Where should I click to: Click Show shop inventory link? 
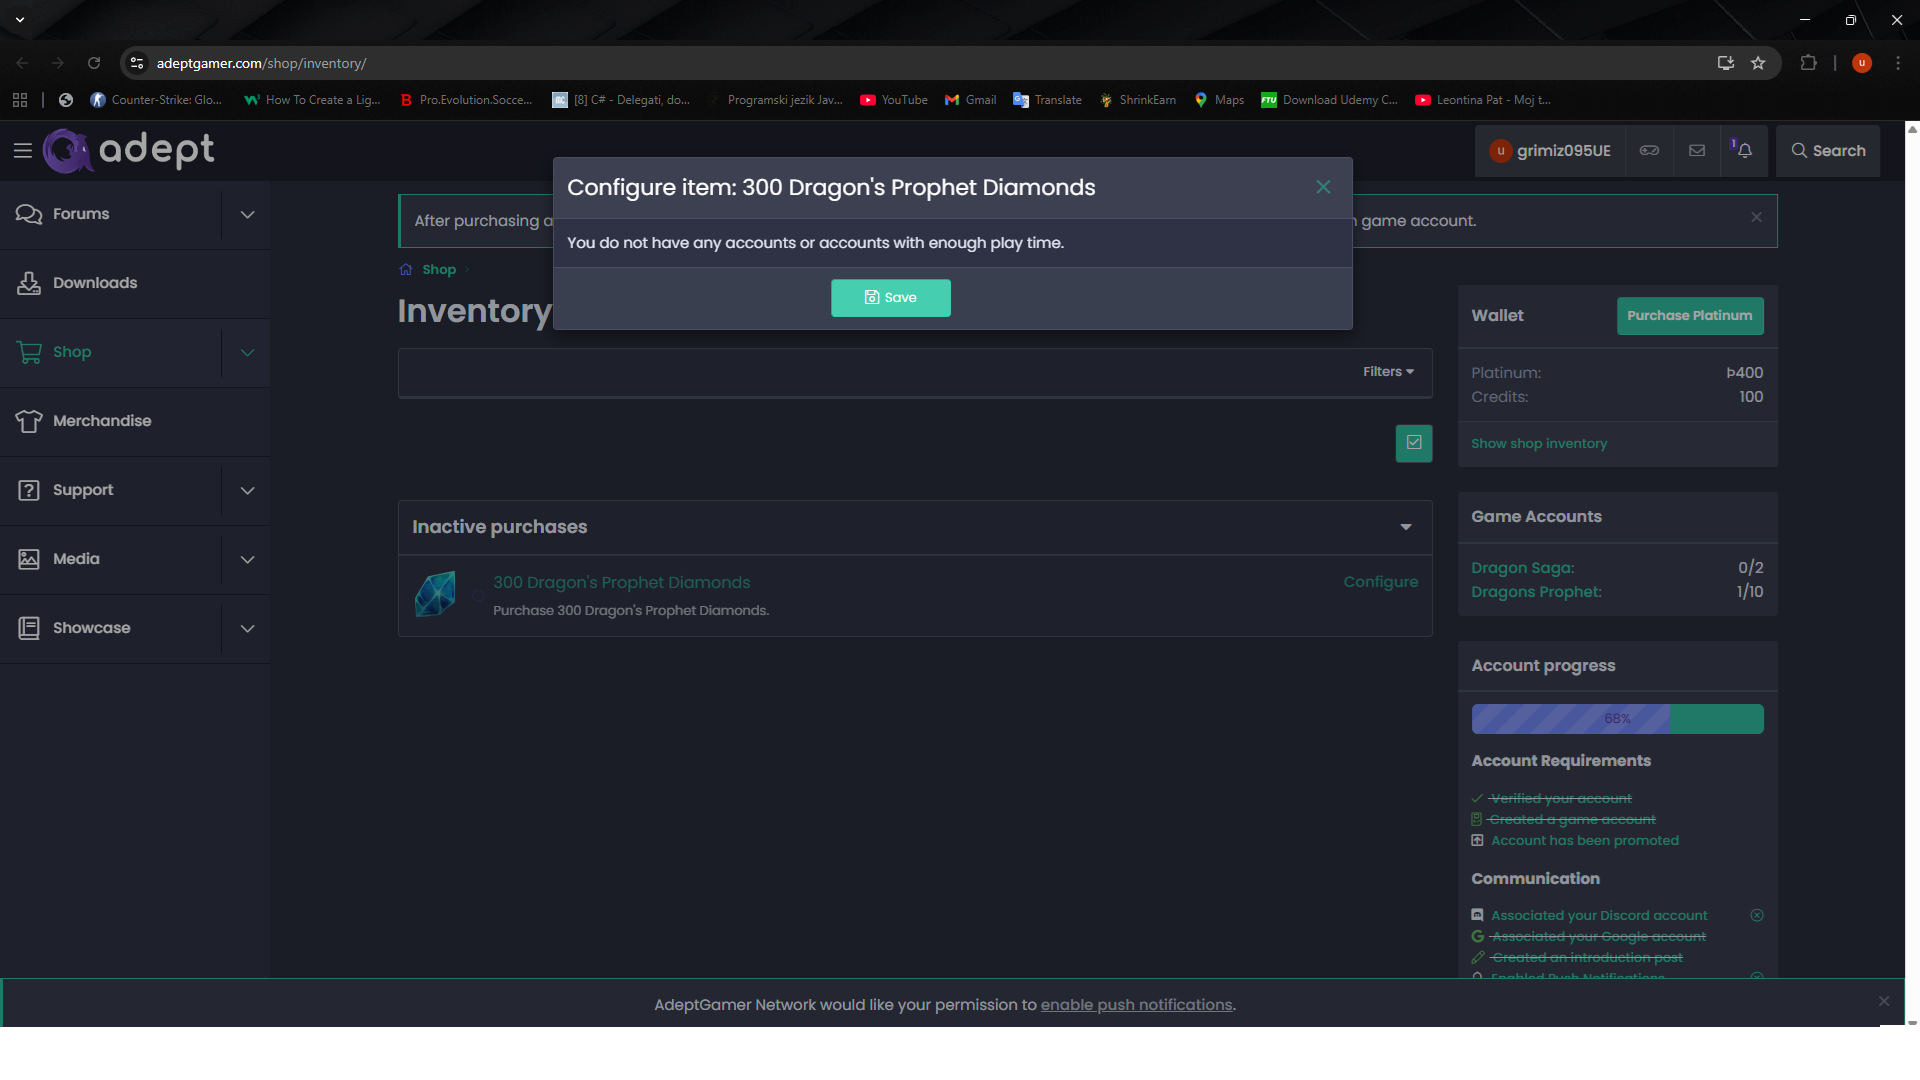coord(1539,444)
